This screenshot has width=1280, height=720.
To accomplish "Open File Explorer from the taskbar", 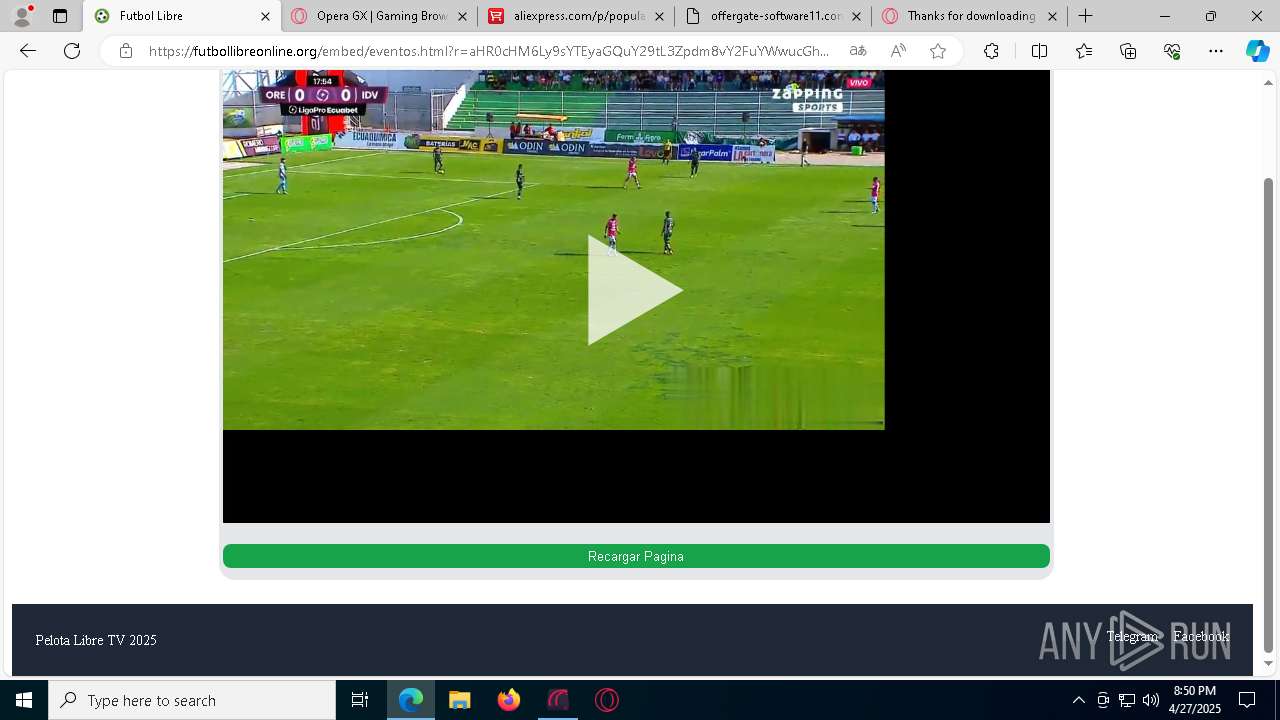I will (x=460, y=700).
